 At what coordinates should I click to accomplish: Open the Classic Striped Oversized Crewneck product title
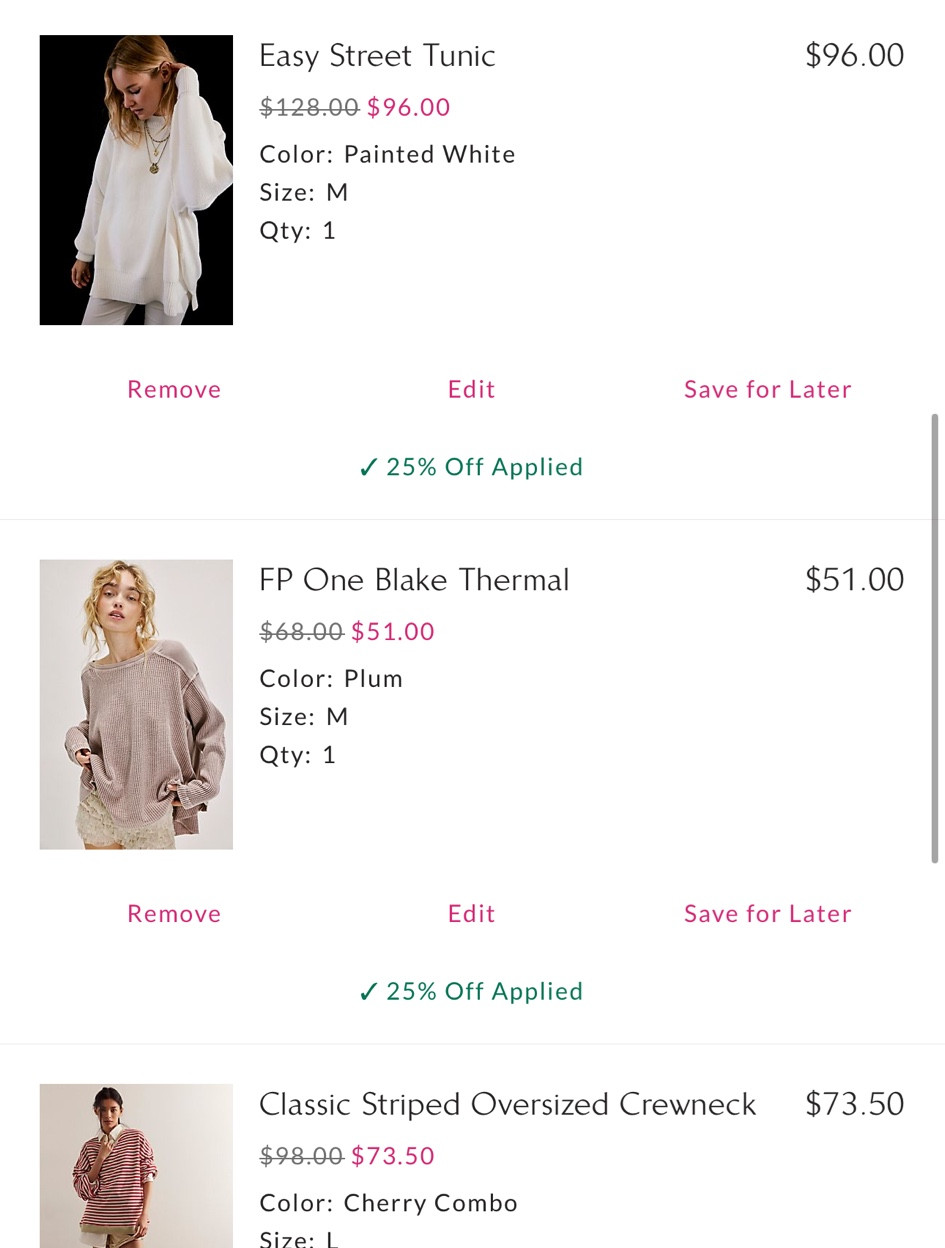507,1104
